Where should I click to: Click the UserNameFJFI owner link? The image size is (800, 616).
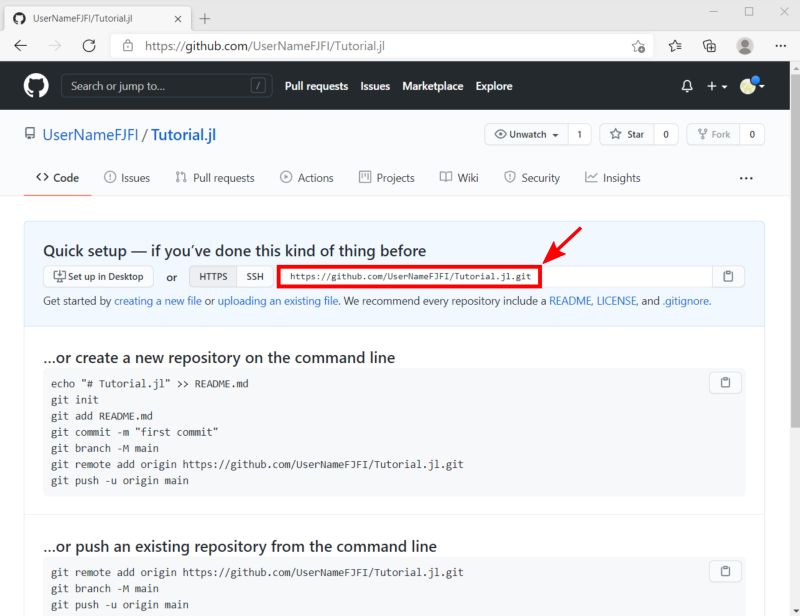(x=90, y=135)
